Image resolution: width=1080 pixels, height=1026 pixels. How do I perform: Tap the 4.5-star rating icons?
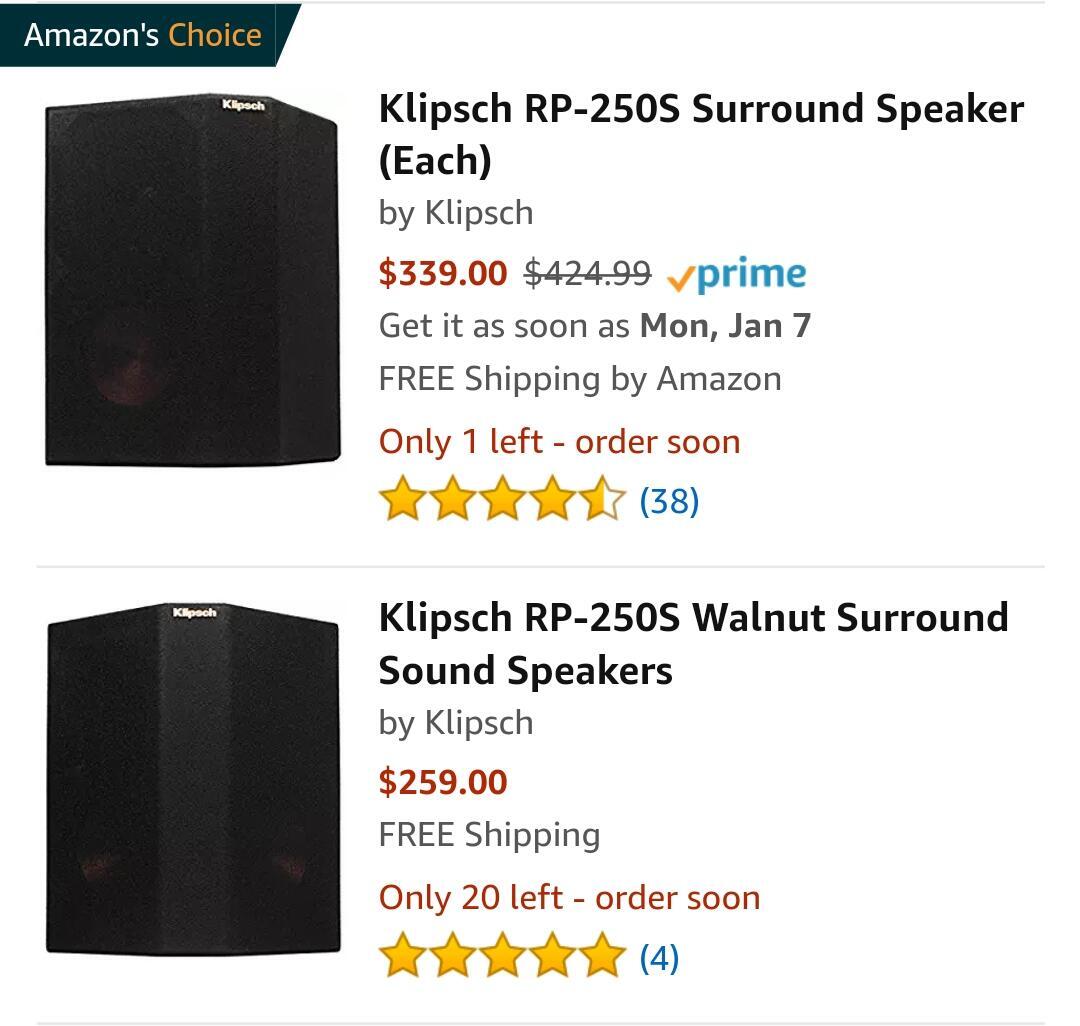tap(502, 499)
